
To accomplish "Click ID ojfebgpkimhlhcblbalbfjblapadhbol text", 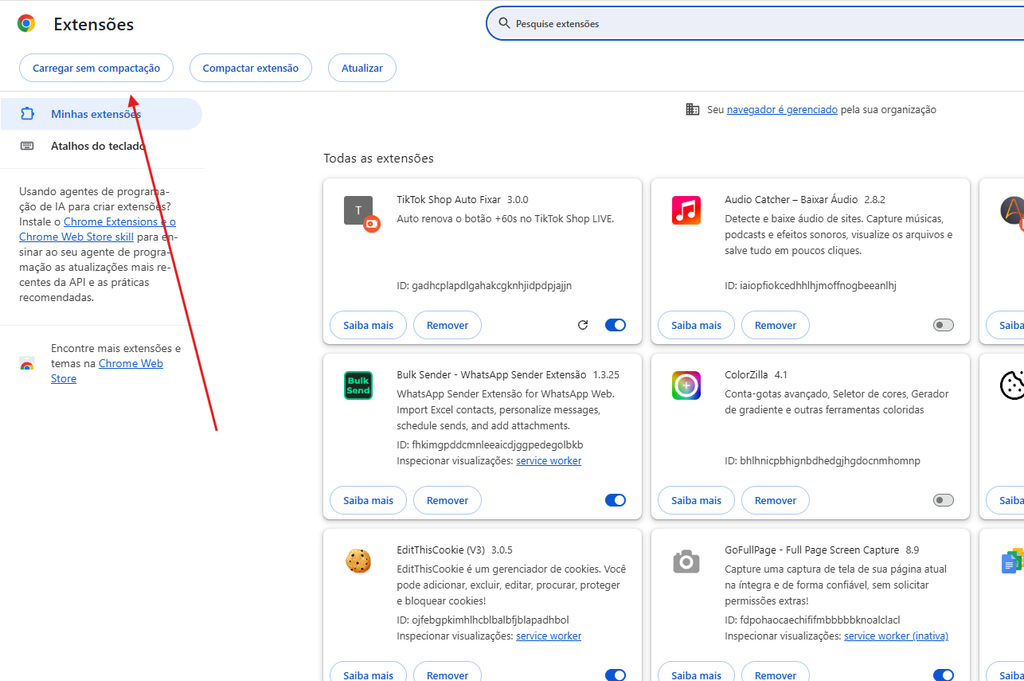I will 483,620.
